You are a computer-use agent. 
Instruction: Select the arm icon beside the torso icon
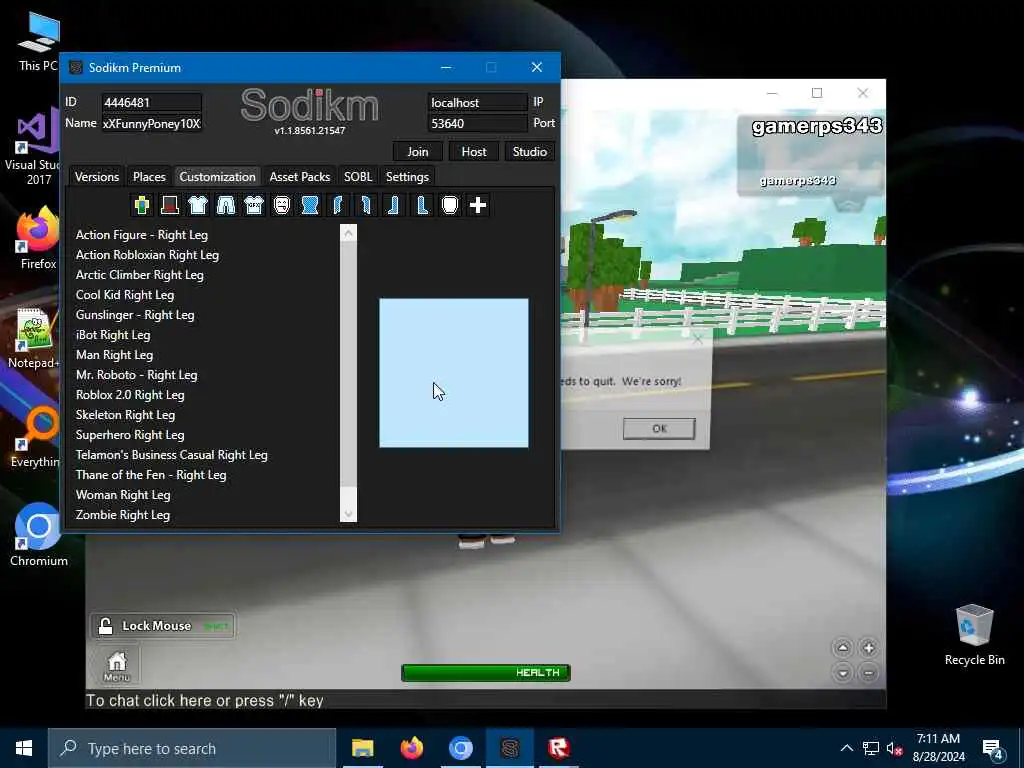tap(338, 205)
